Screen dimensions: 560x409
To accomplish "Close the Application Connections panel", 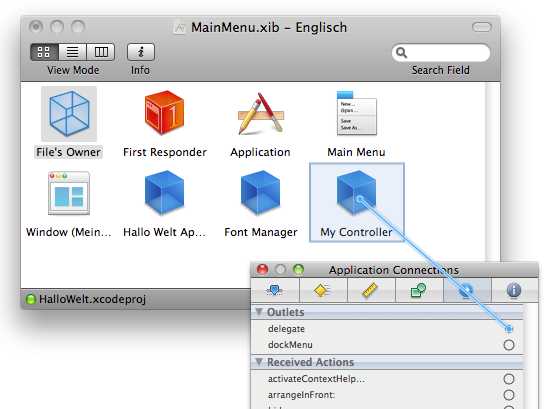I will (x=262, y=269).
